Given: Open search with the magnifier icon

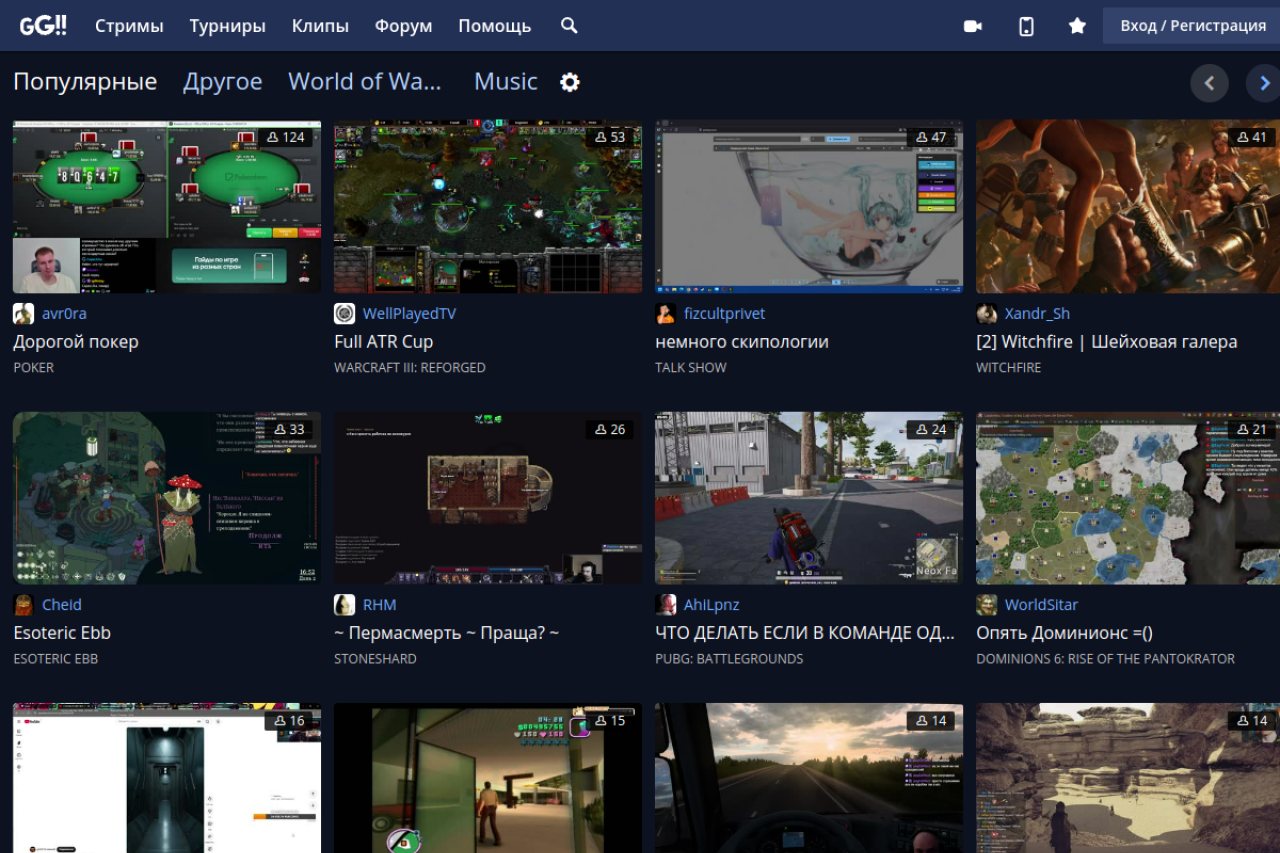Looking at the screenshot, I should pos(569,26).
